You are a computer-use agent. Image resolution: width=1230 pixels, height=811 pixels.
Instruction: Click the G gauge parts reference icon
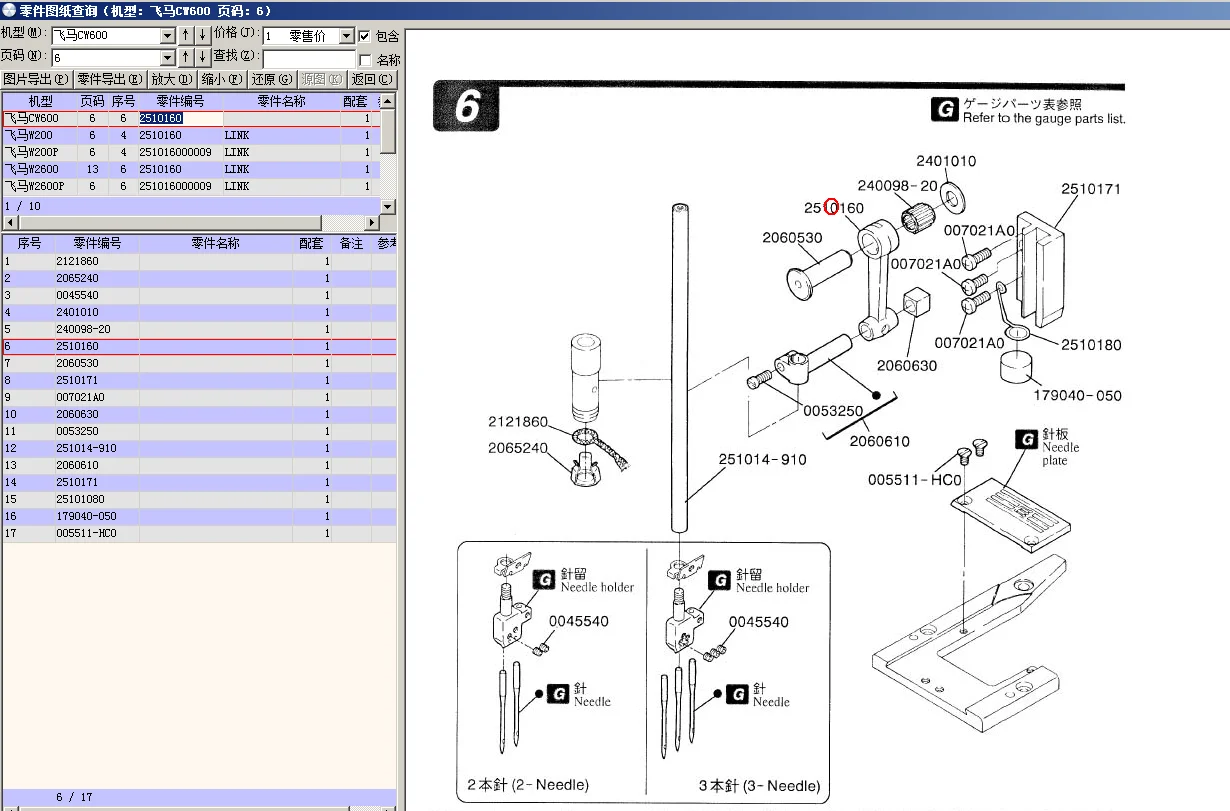click(944, 109)
